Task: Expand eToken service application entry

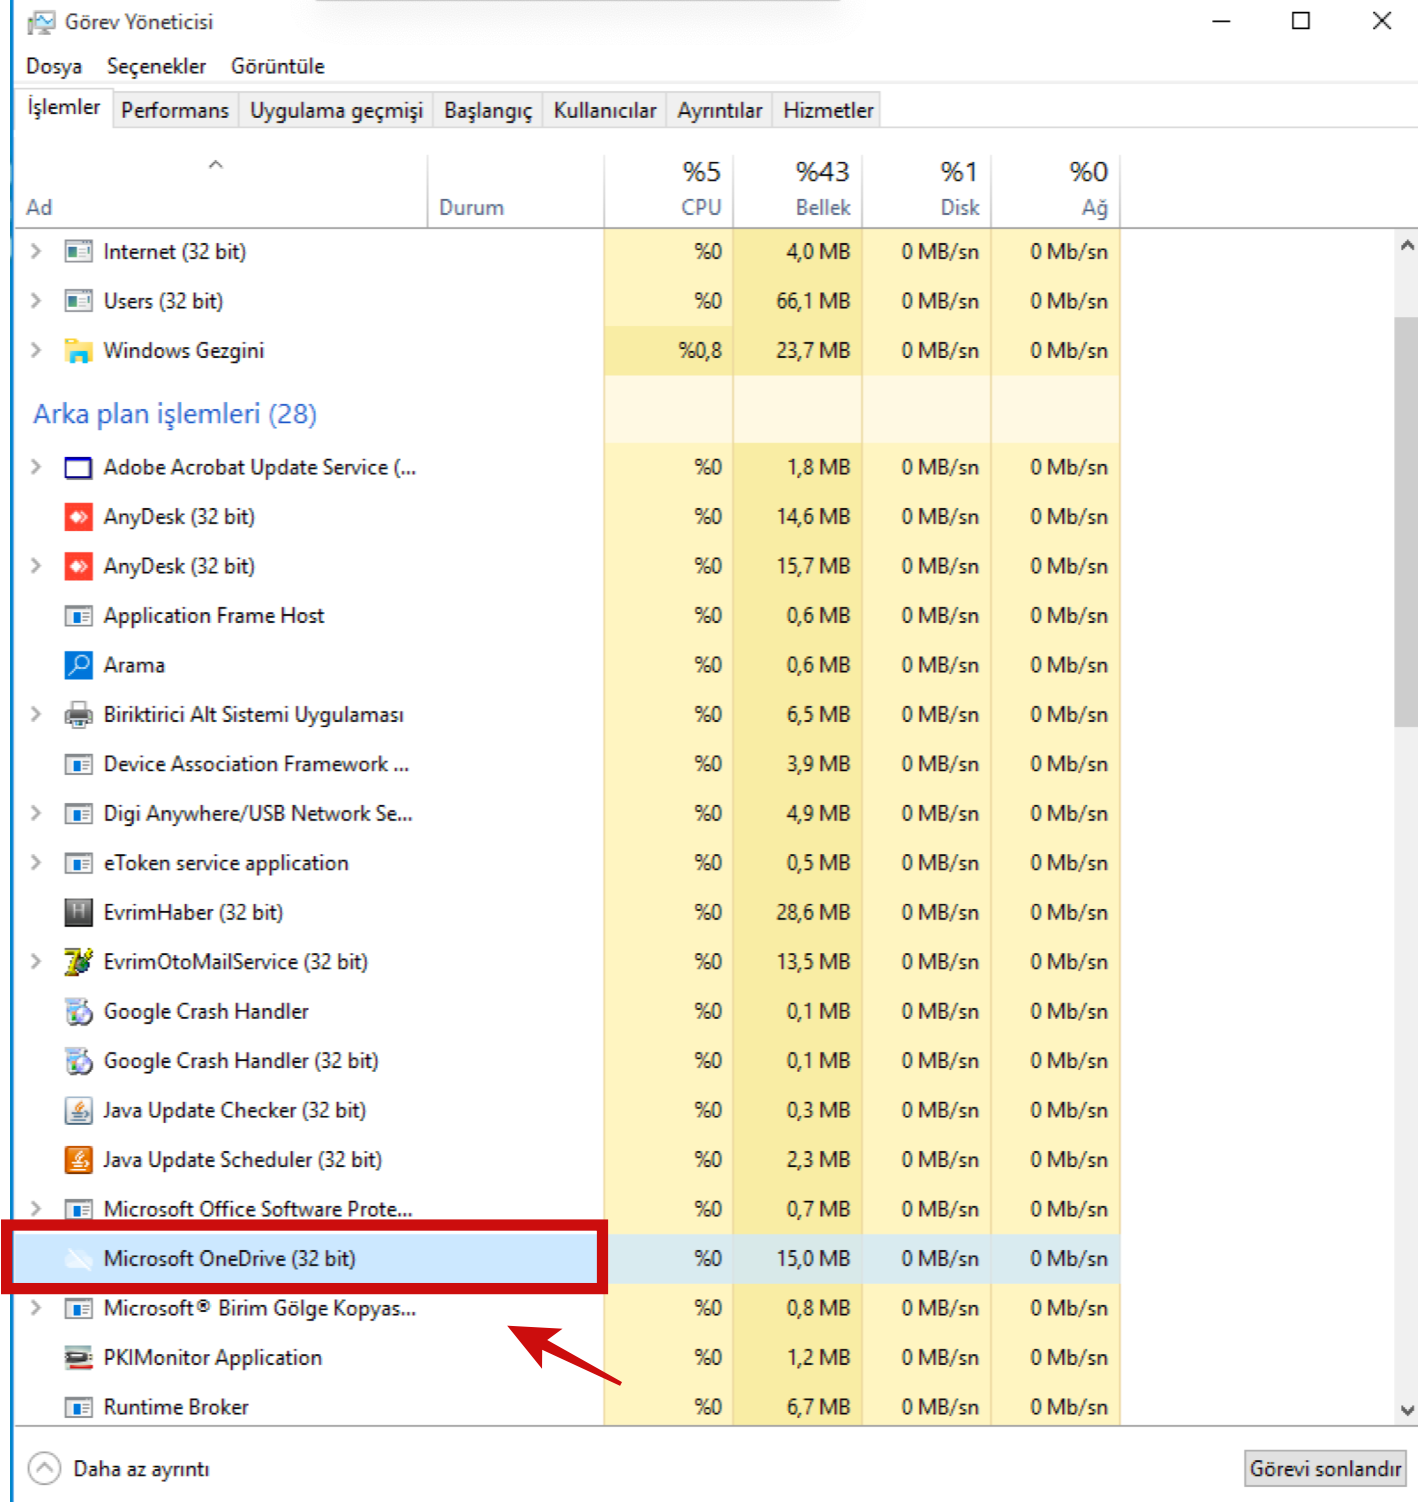Action: click(x=36, y=863)
